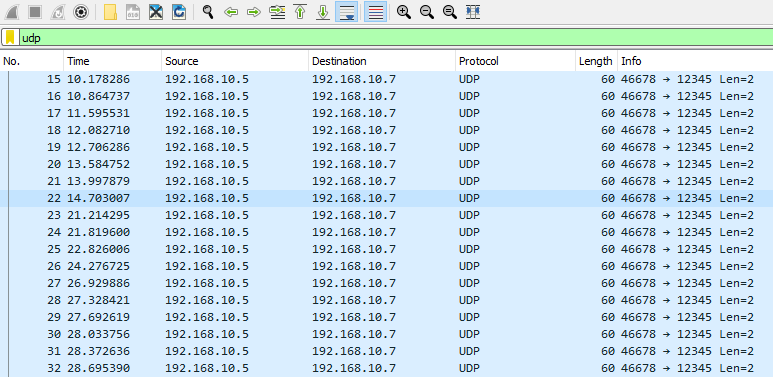Go to specified packet icon
Viewport: 773px width, 377px height.
(278, 12)
